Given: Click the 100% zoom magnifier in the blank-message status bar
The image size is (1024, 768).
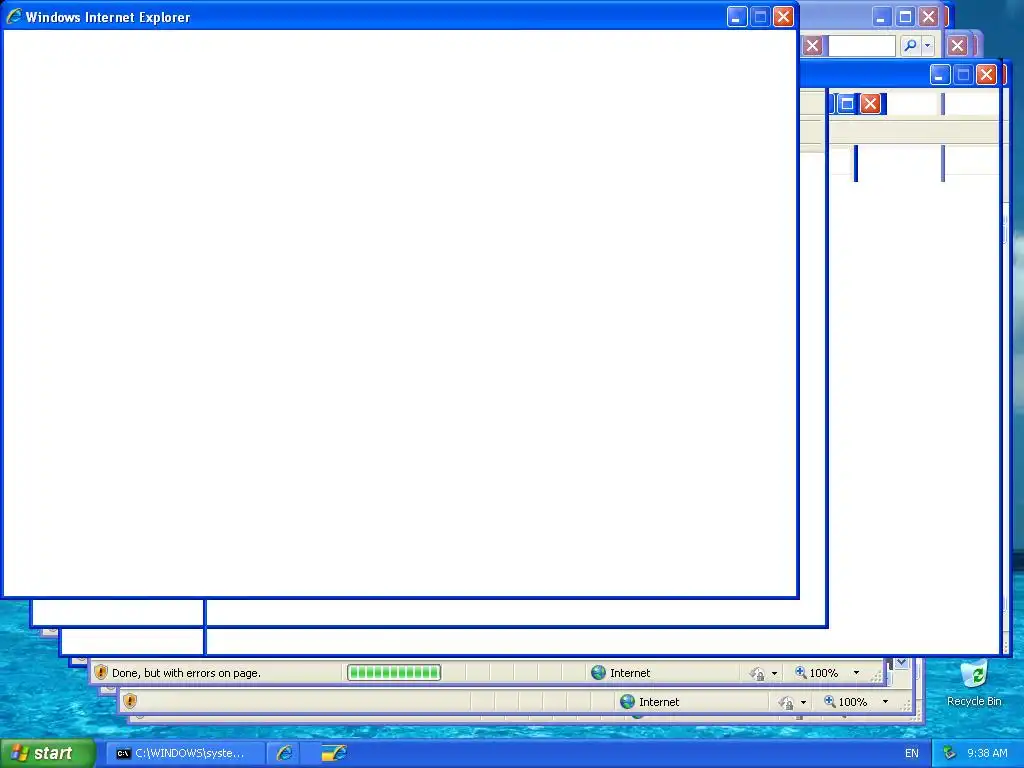Looking at the screenshot, I should (x=829, y=701).
